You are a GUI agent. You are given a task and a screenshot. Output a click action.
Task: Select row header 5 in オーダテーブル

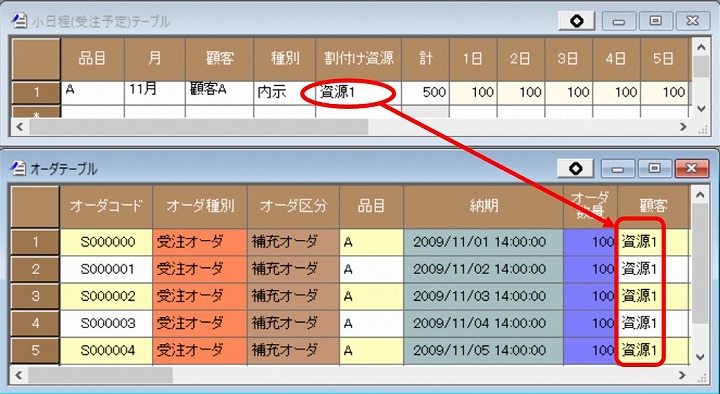[35, 350]
